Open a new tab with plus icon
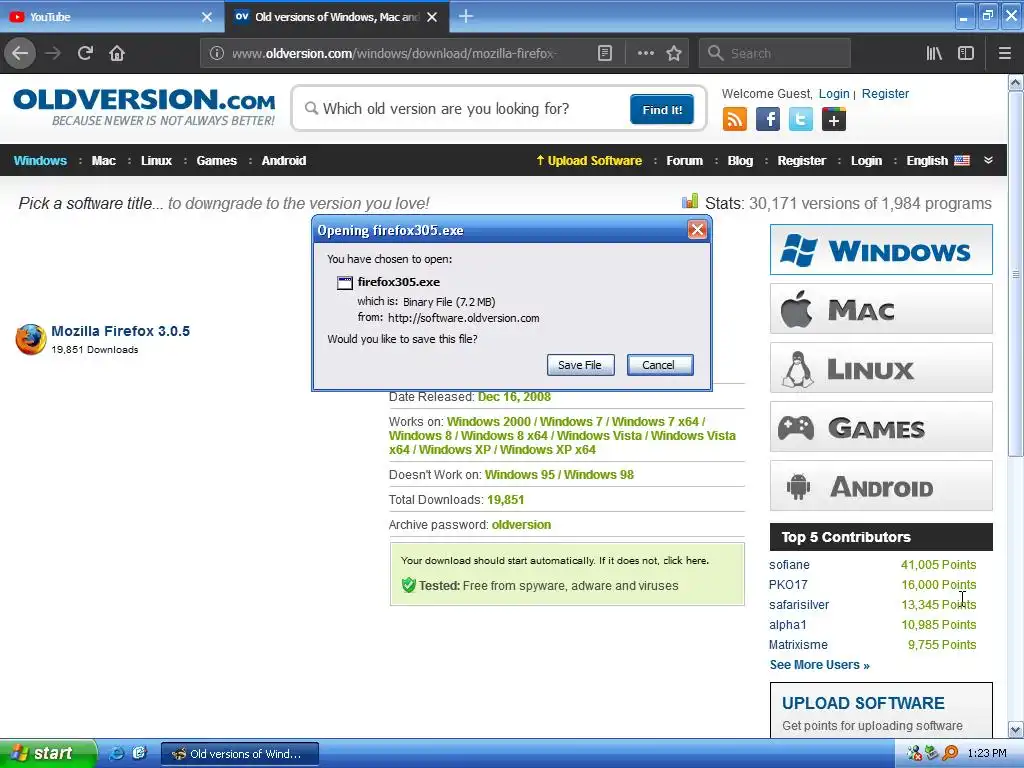 tap(466, 16)
